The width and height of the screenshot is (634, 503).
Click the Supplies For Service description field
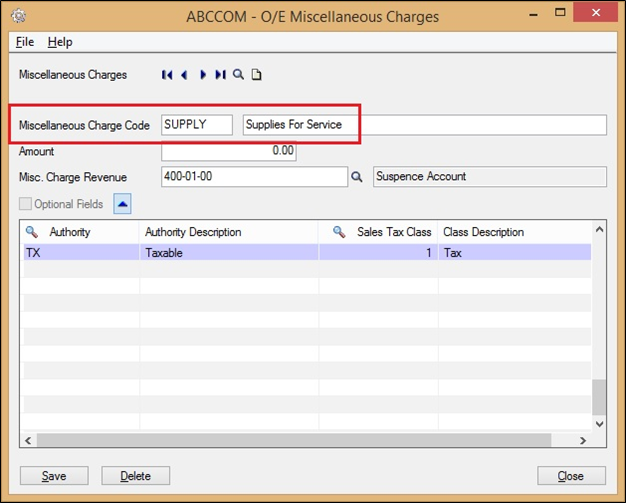425,125
